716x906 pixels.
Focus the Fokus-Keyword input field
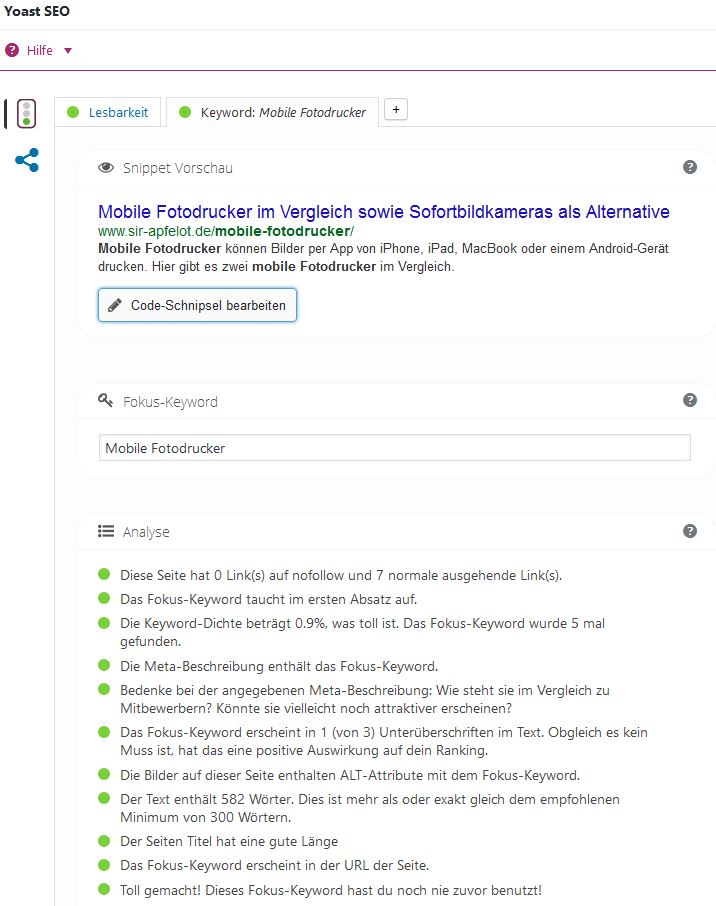[394, 448]
